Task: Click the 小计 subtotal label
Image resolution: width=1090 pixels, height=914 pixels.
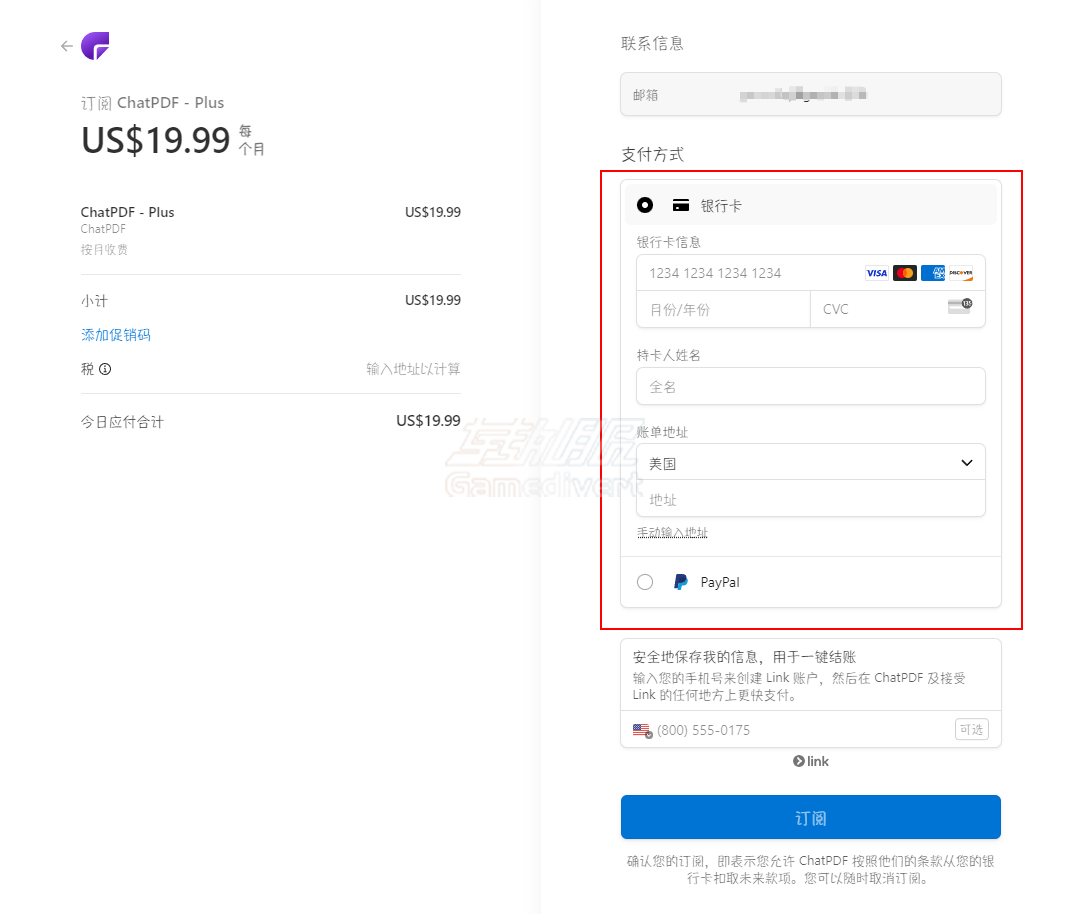Action: click(95, 301)
